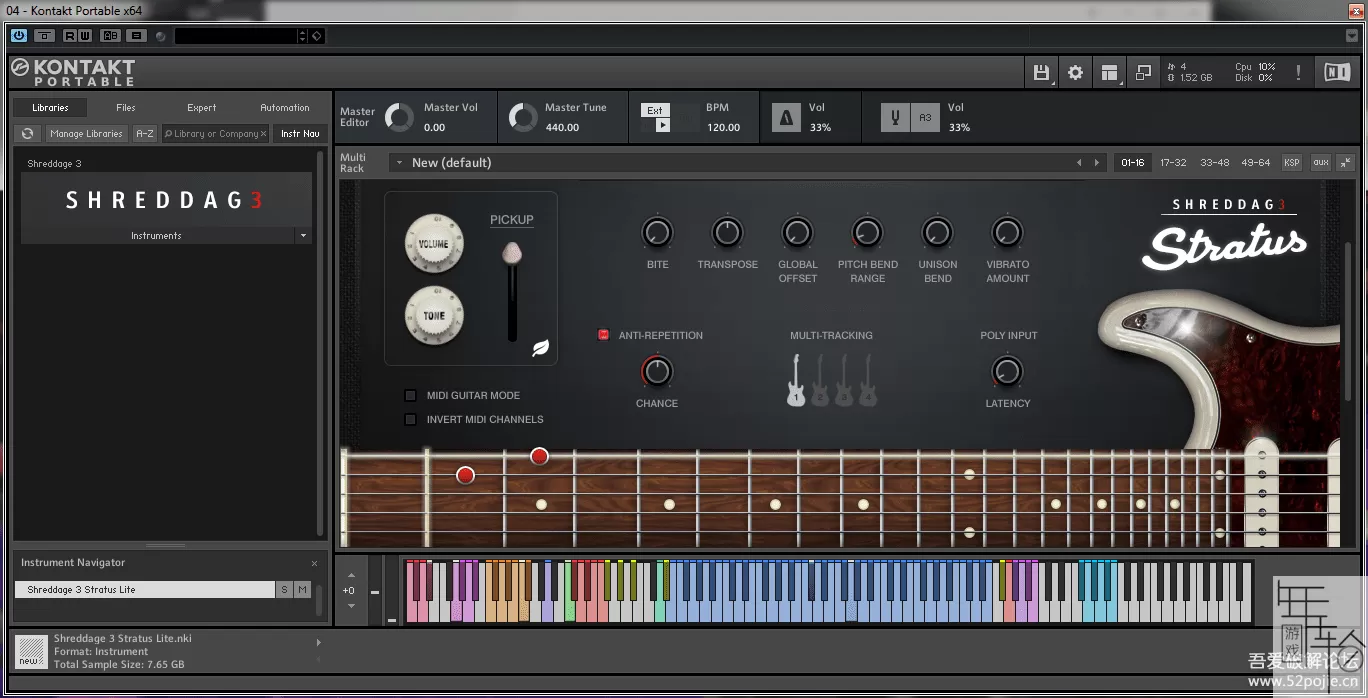This screenshot has height=698, width=1368.
Task: Switch to the Libraries tab
Action: coord(50,107)
